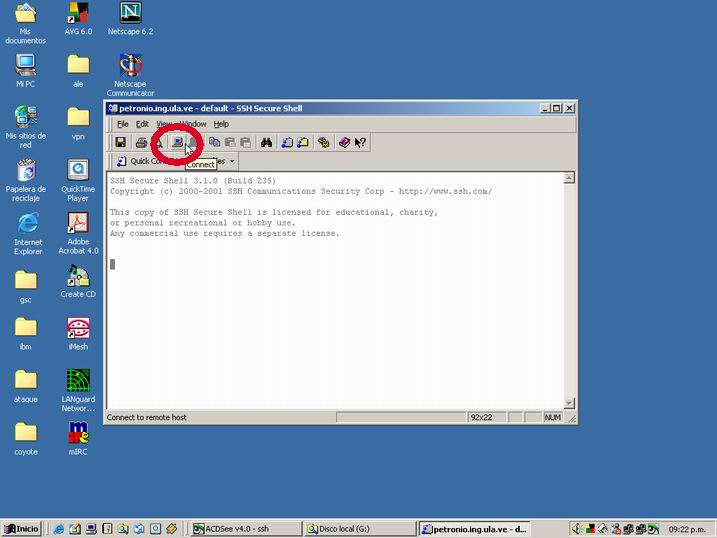Click the Copy toolbar icon
Viewport: 717px width, 538px height.
tap(214, 142)
